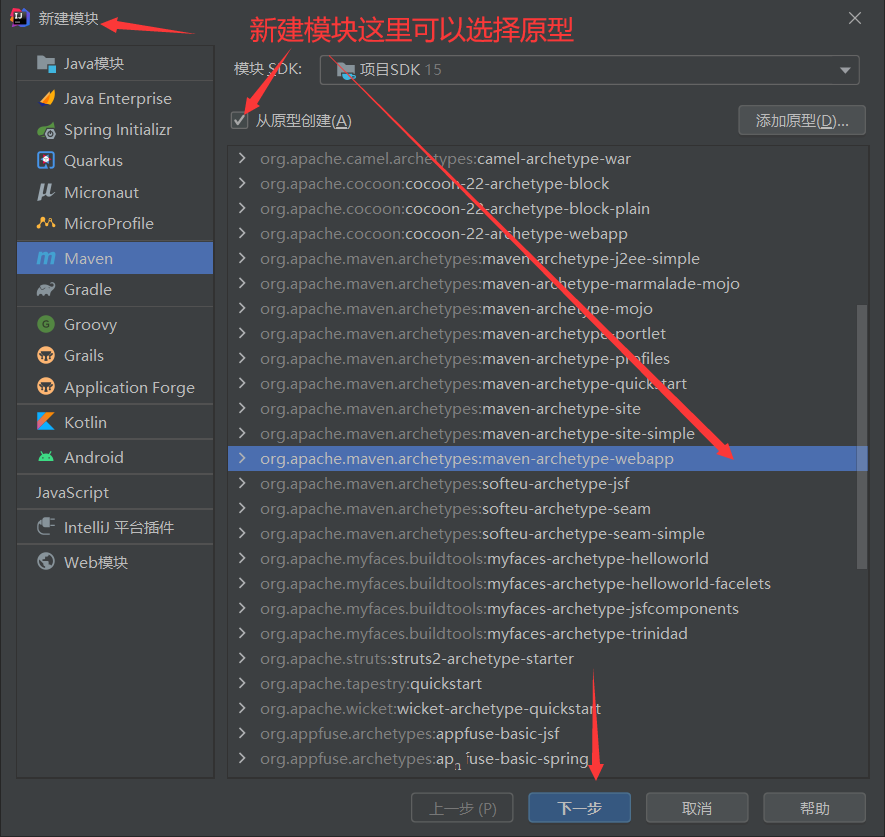Select Gradle module type
Viewport: 885px width, 837px height.
click(x=115, y=290)
